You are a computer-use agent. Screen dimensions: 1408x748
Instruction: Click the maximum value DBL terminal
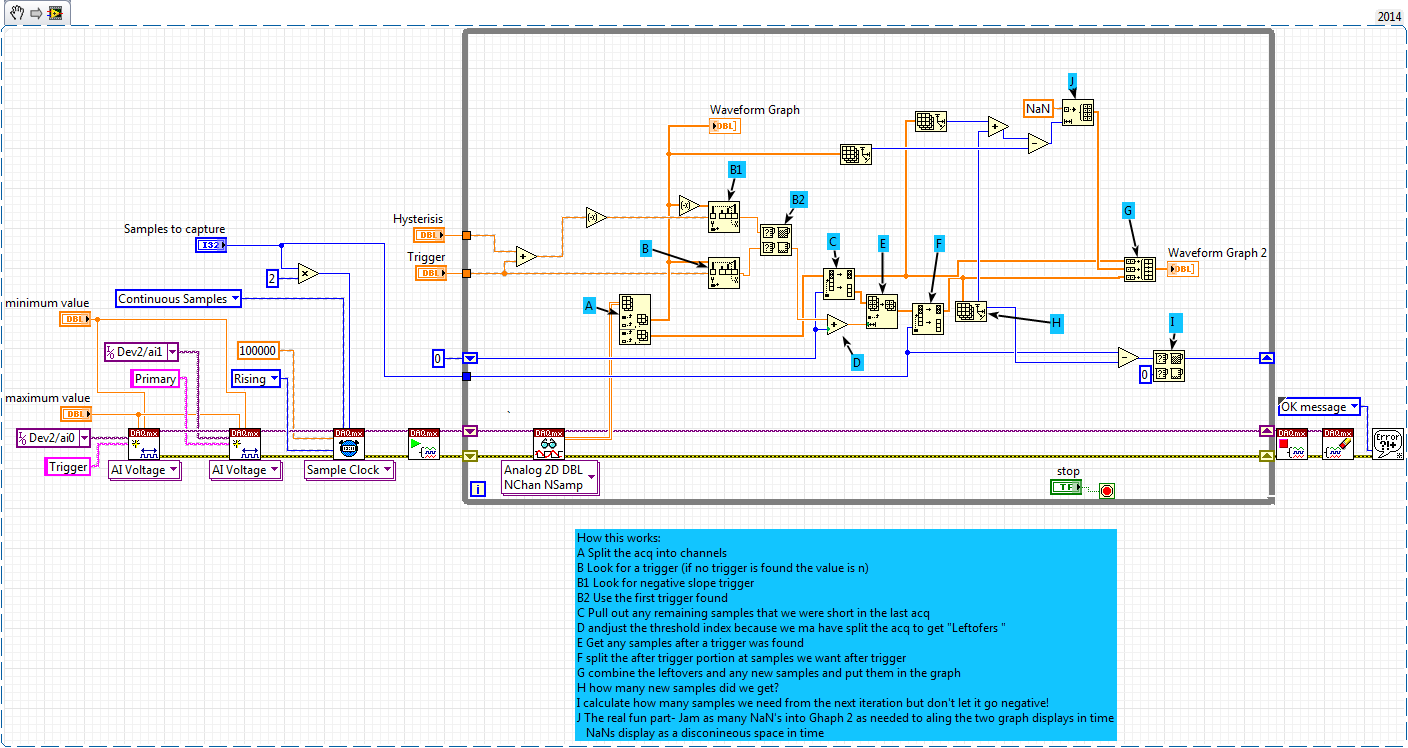[x=76, y=413]
